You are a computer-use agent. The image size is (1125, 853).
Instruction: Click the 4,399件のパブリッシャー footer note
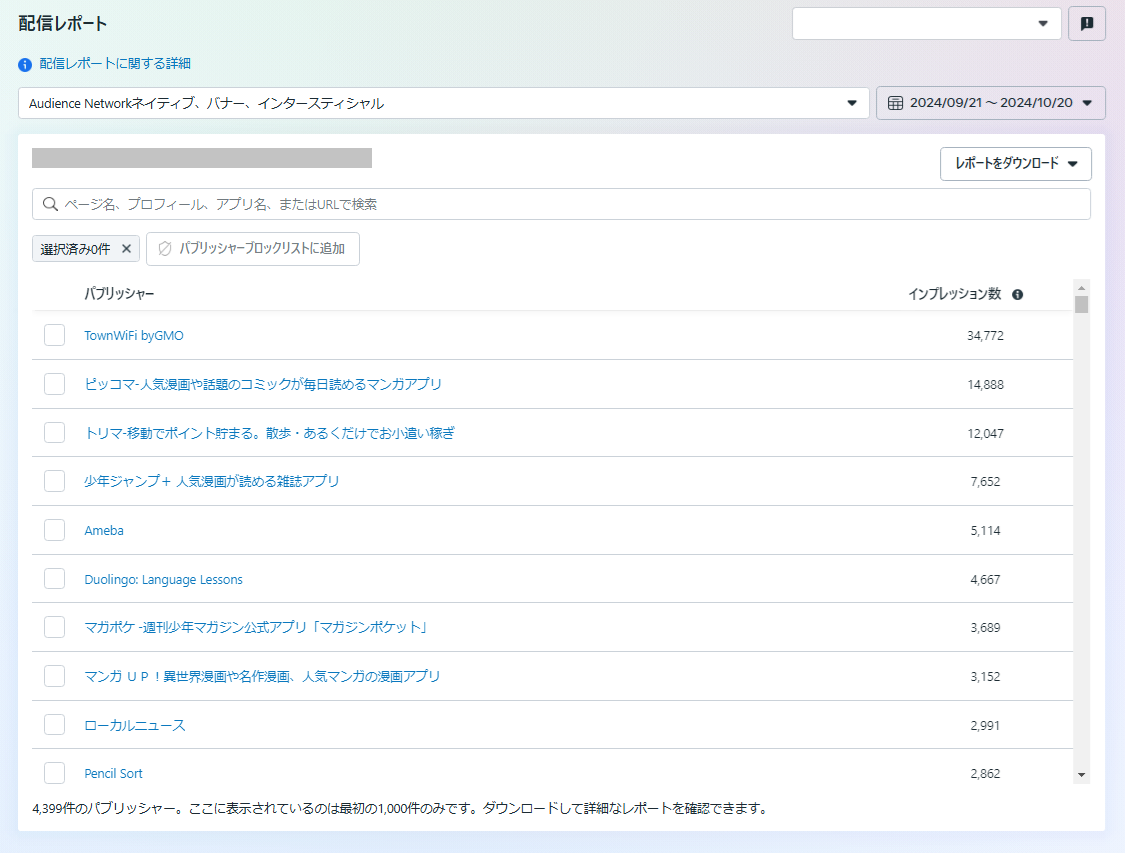click(x=401, y=809)
